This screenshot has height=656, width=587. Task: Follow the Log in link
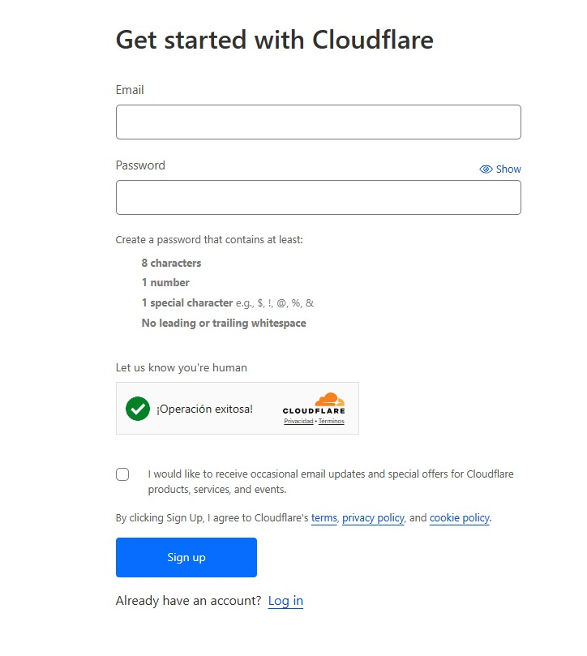click(285, 601)
